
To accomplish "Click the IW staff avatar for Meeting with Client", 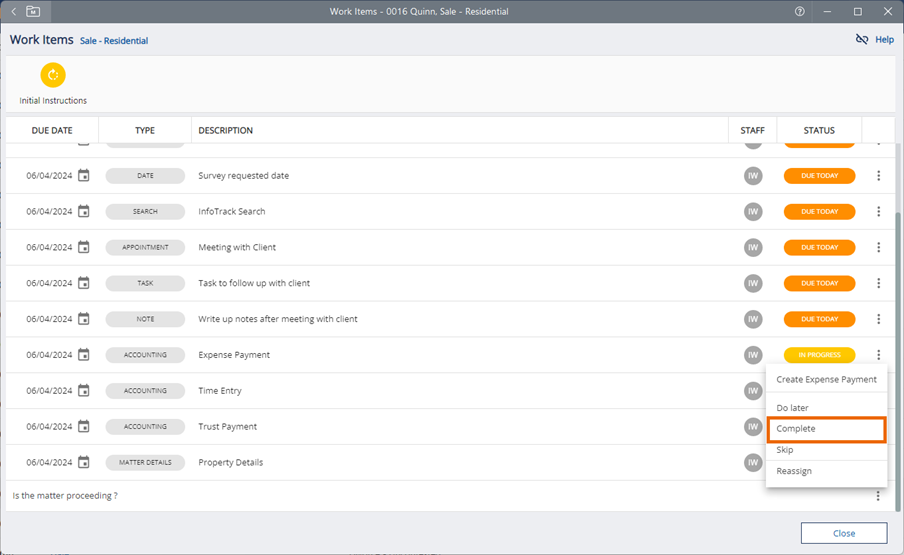I will coord(753,248).
